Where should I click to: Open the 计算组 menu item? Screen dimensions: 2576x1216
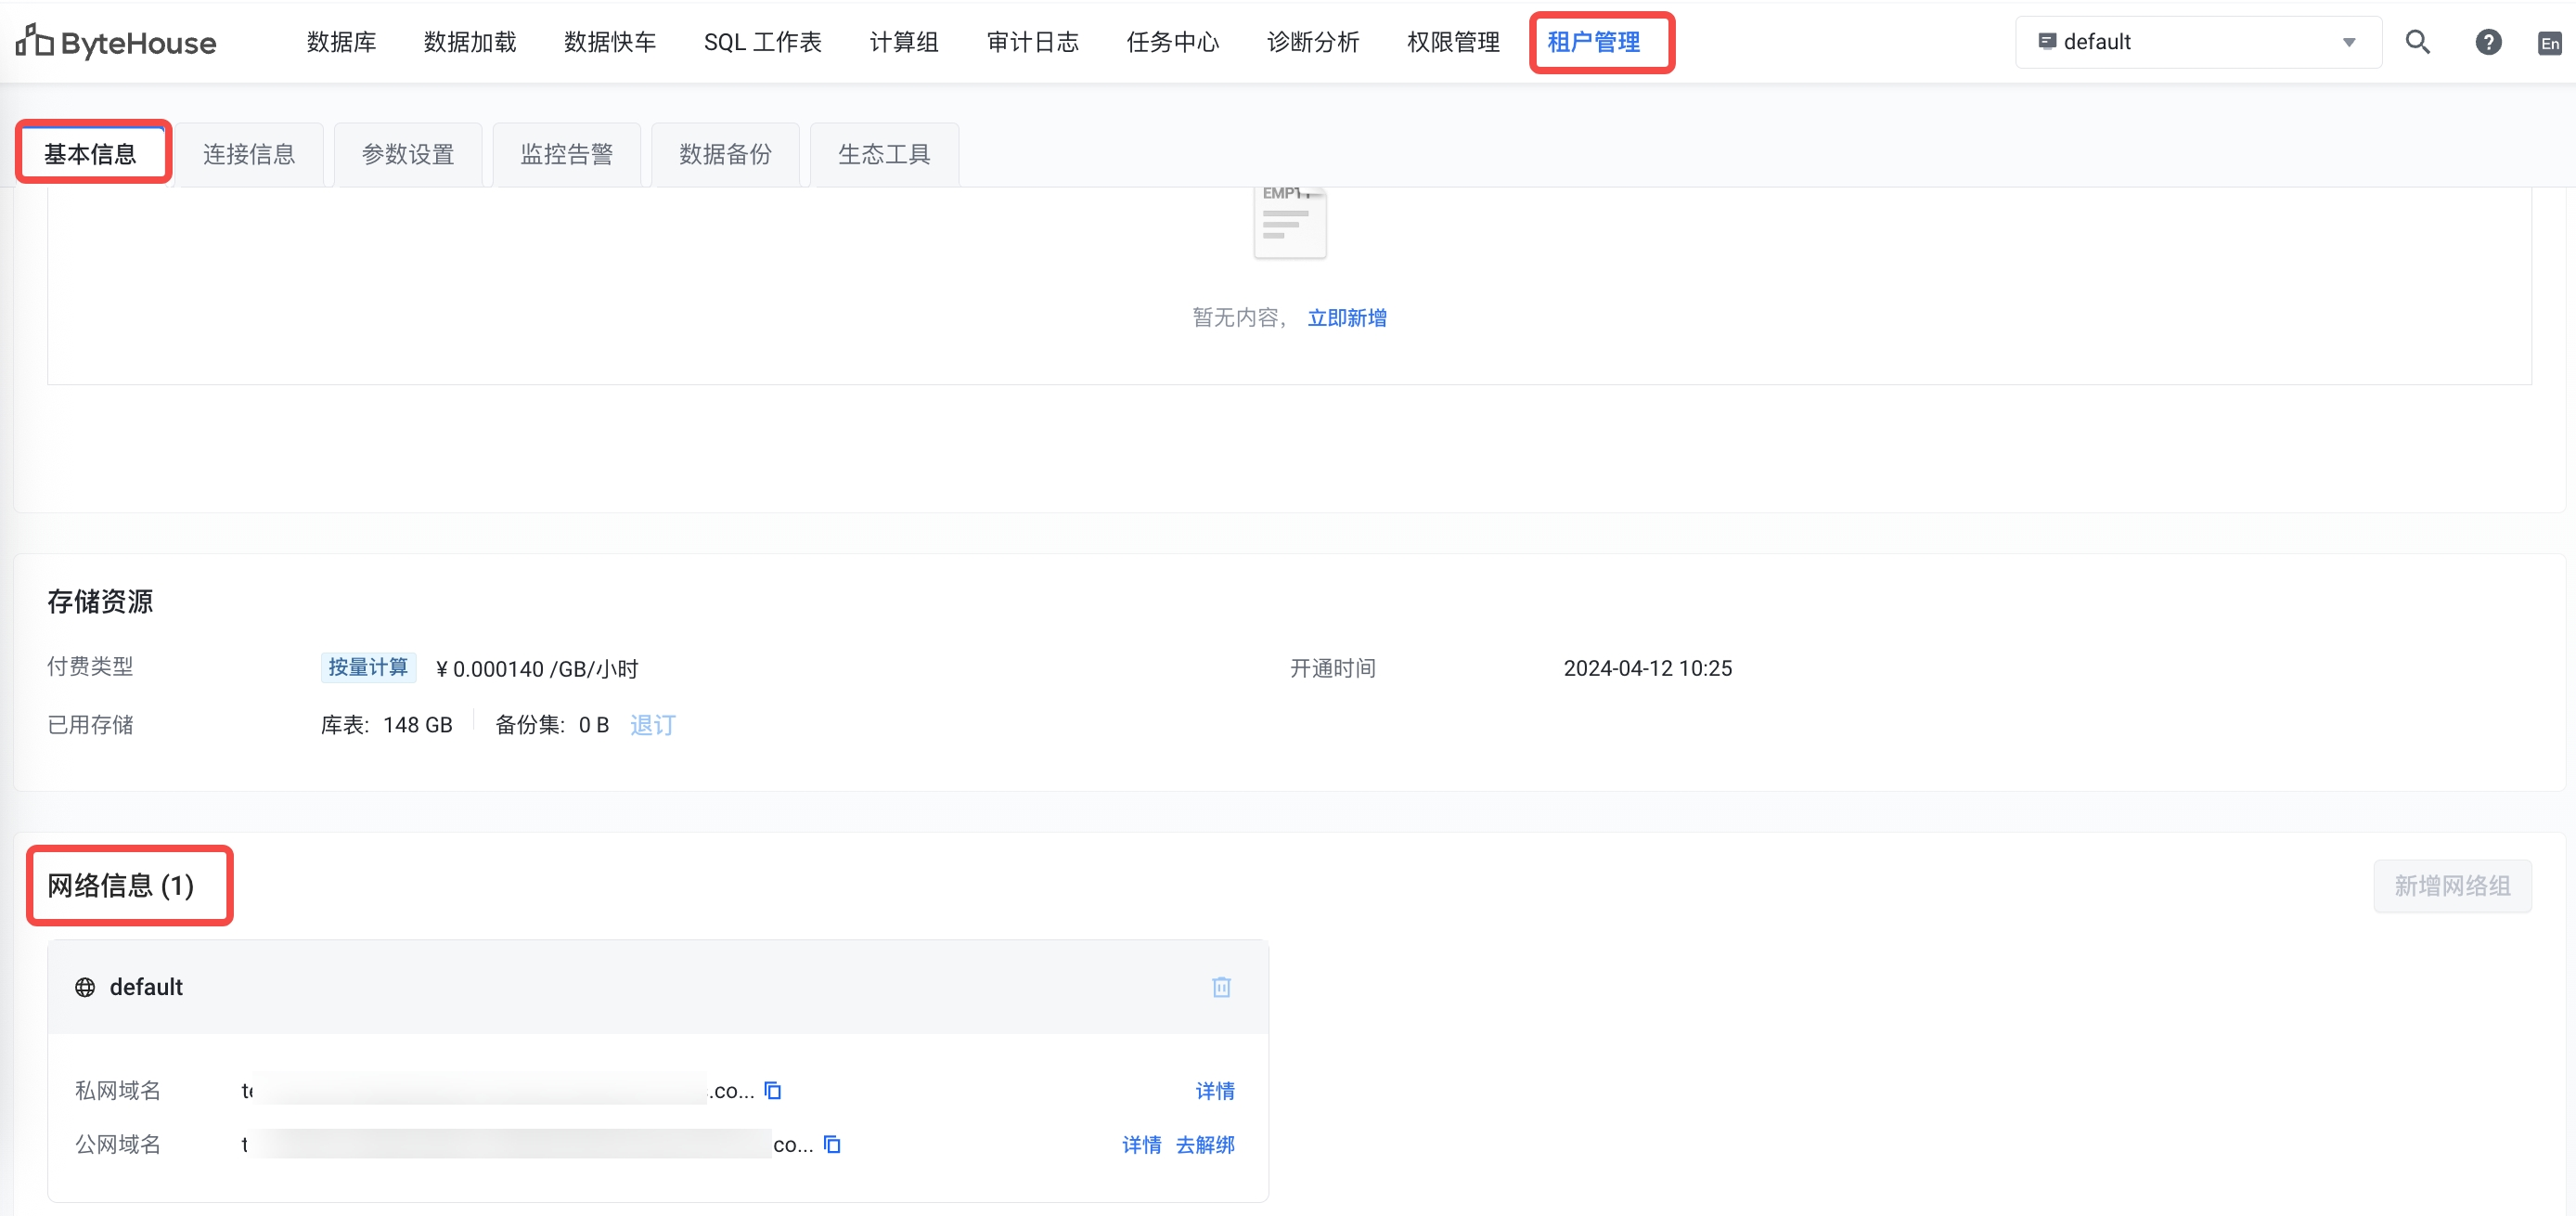(903, 42)
